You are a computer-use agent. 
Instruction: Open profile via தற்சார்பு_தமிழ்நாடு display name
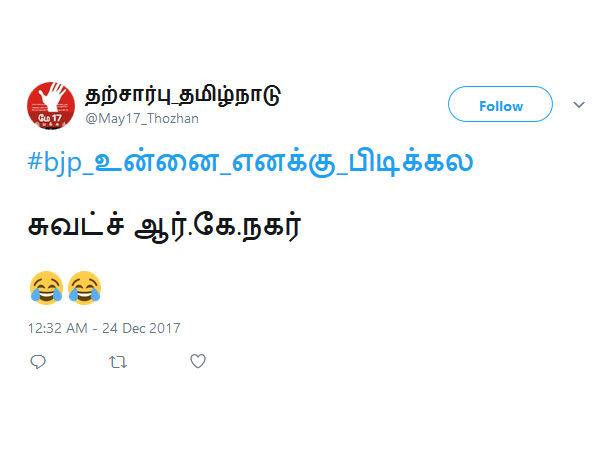click(x=183, y=96)
